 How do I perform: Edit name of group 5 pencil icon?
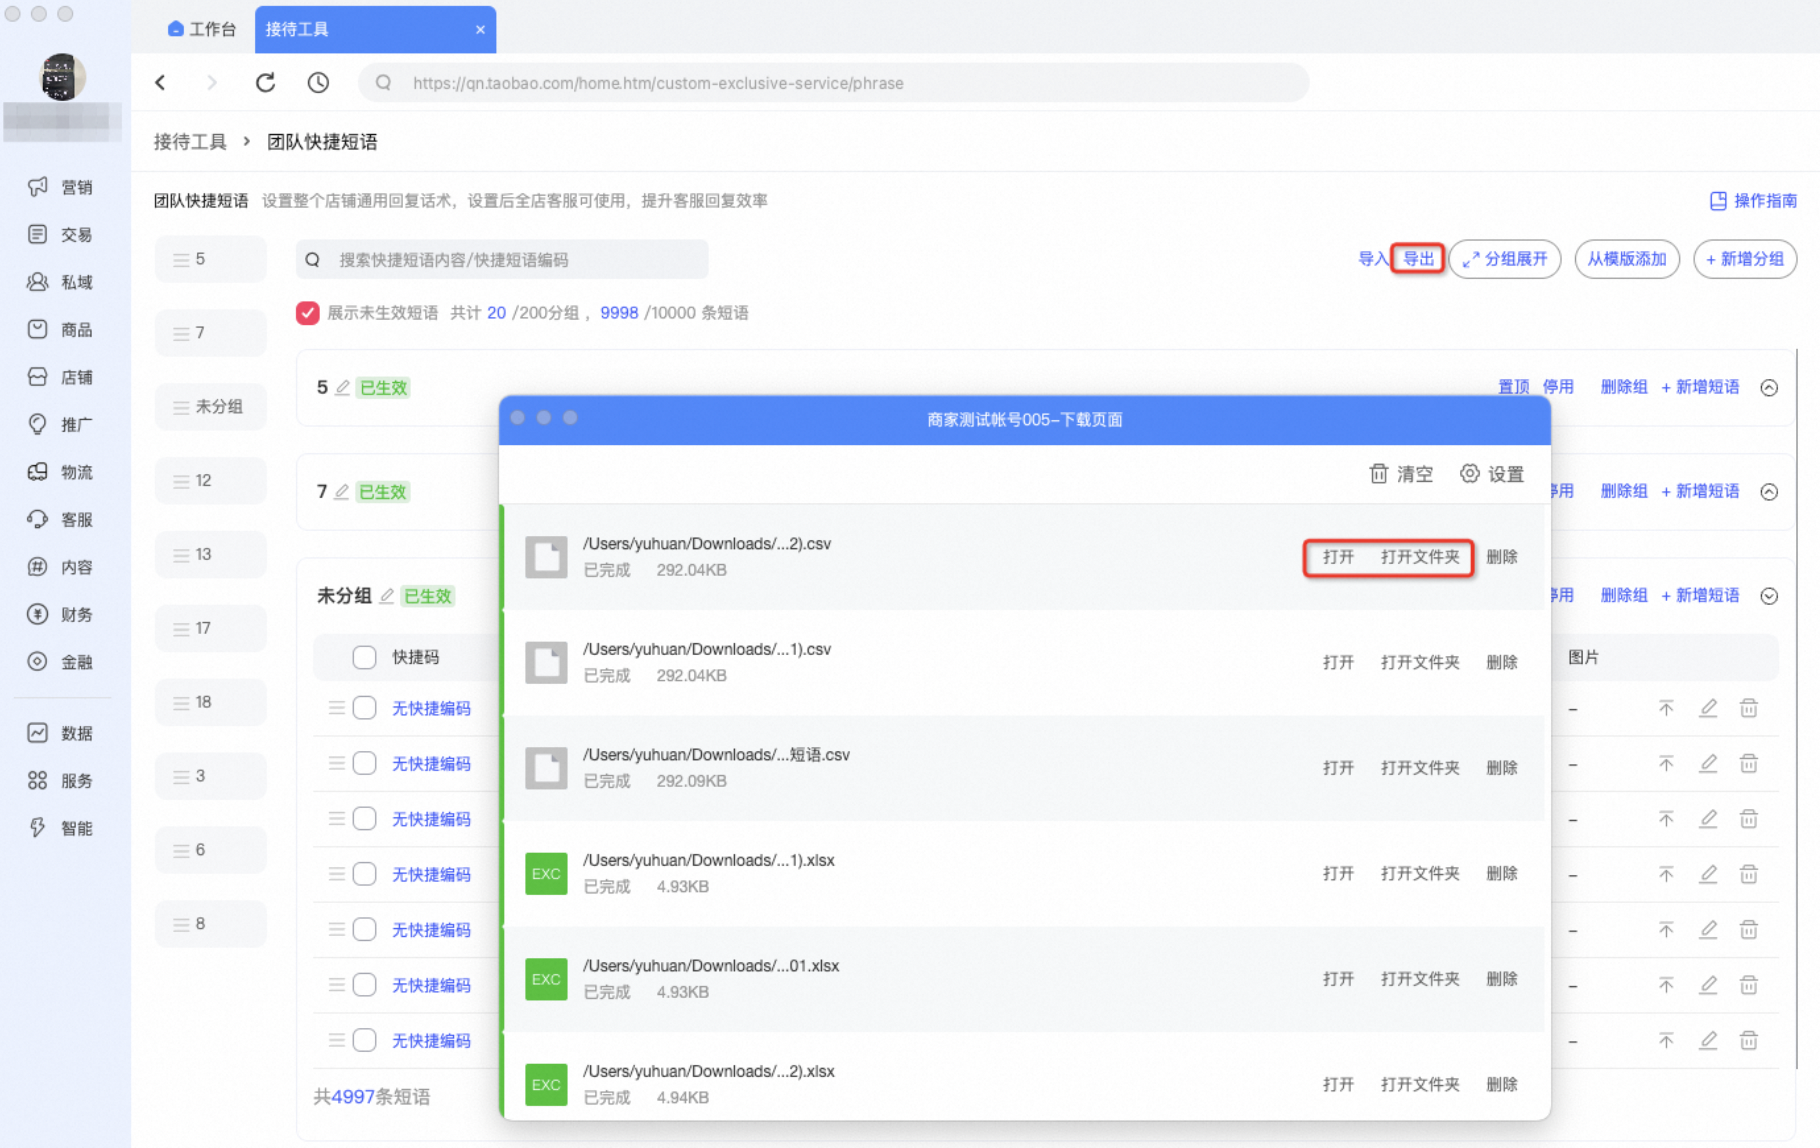point(342,388)
